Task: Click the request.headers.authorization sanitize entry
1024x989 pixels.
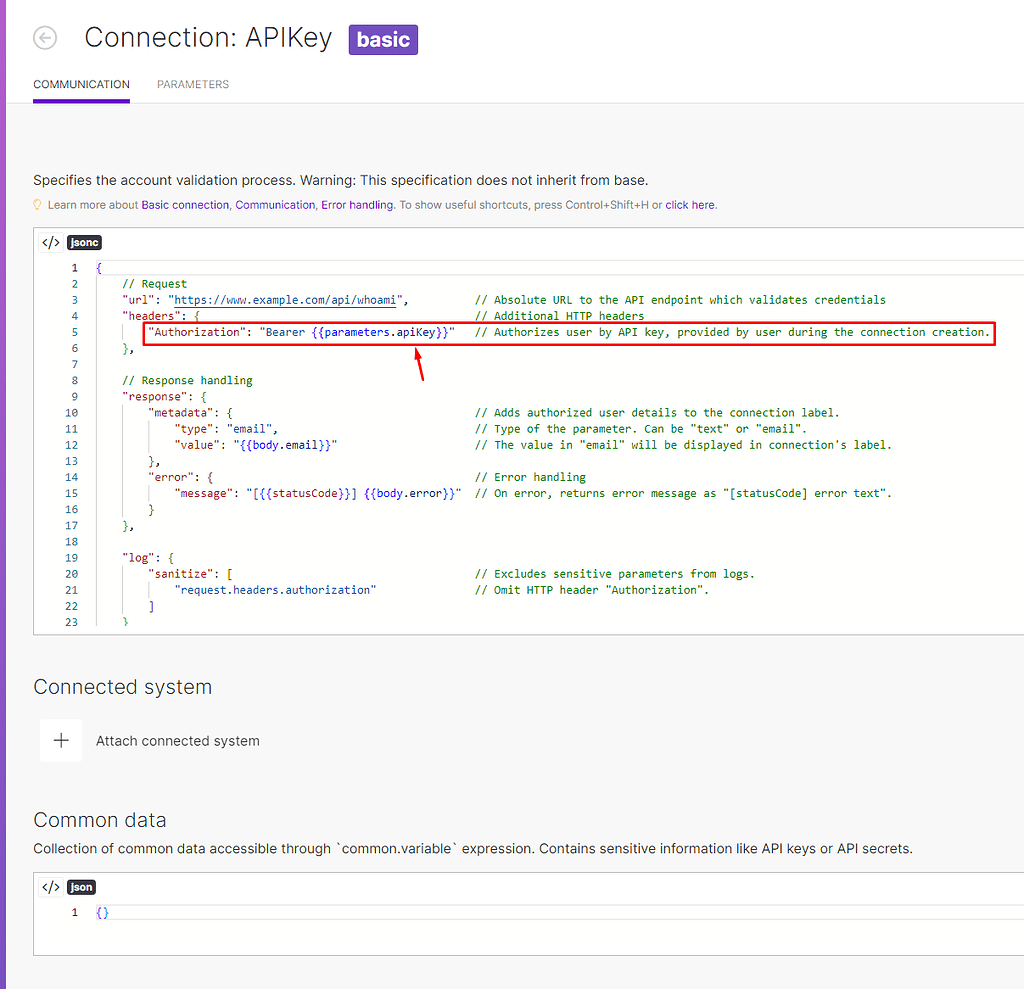Action: click(275, 590)
